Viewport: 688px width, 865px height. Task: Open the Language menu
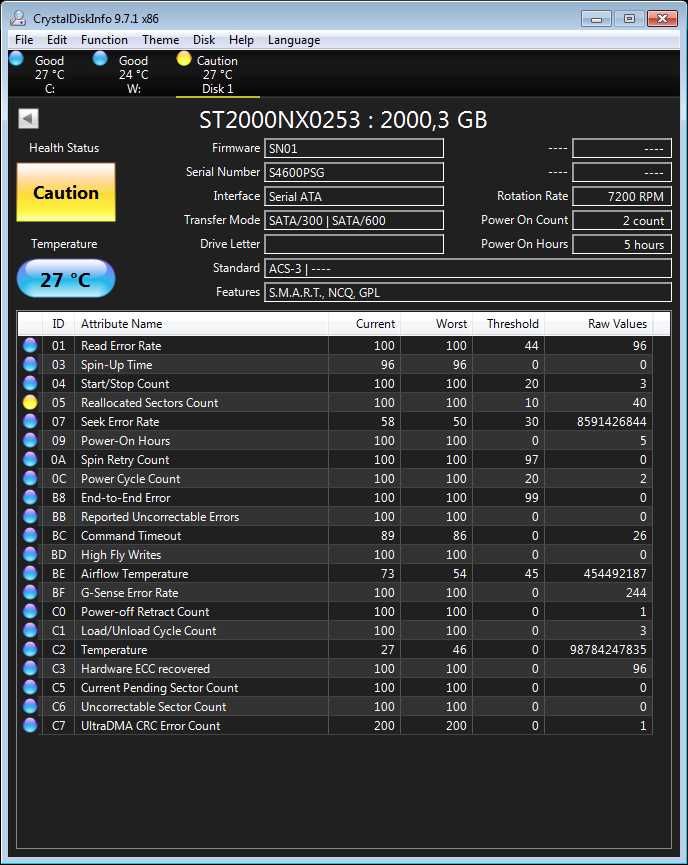pos(294,40)
